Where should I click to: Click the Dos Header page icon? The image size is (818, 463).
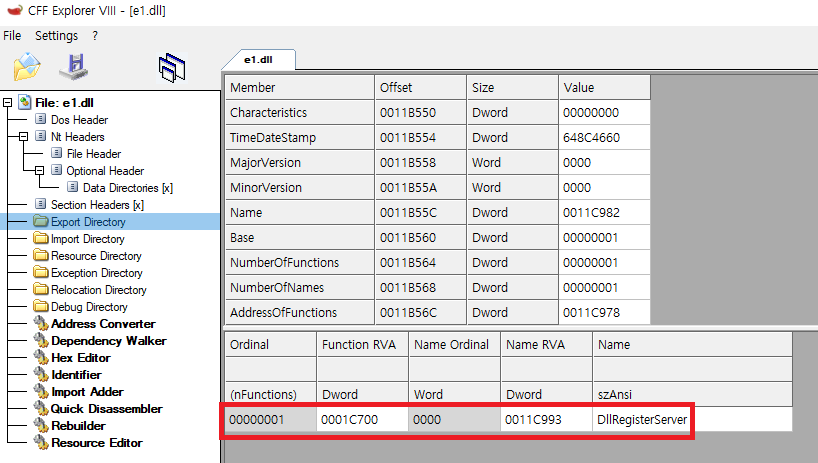coord(41,119)
